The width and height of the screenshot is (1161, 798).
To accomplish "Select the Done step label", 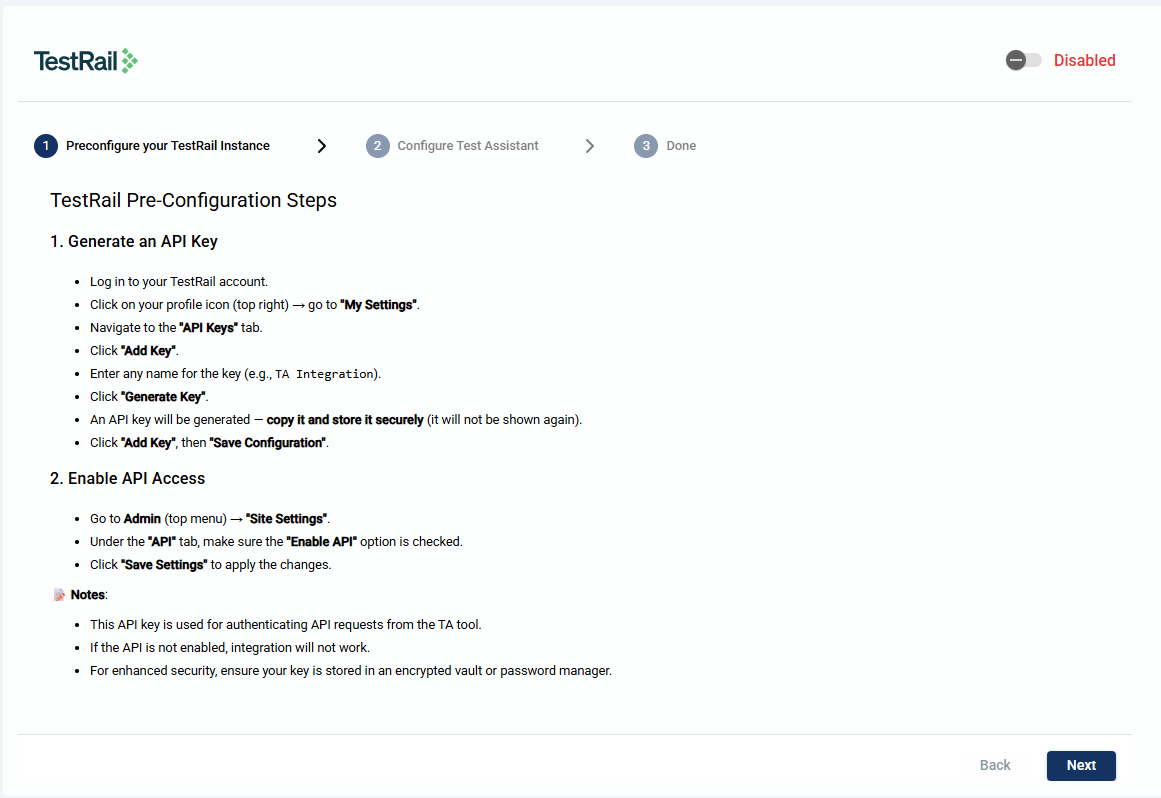I will click(681, 146).
